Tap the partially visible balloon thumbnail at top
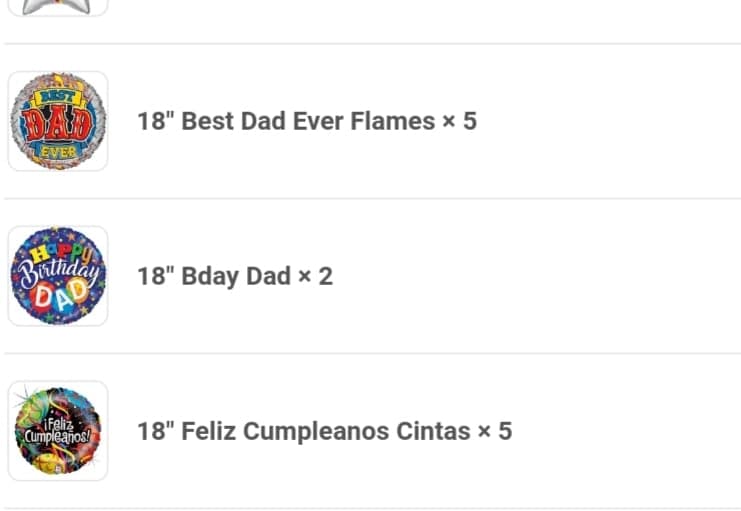Viewport: 741px width, 511px height. pyautogui.click(x=58, y=6)
